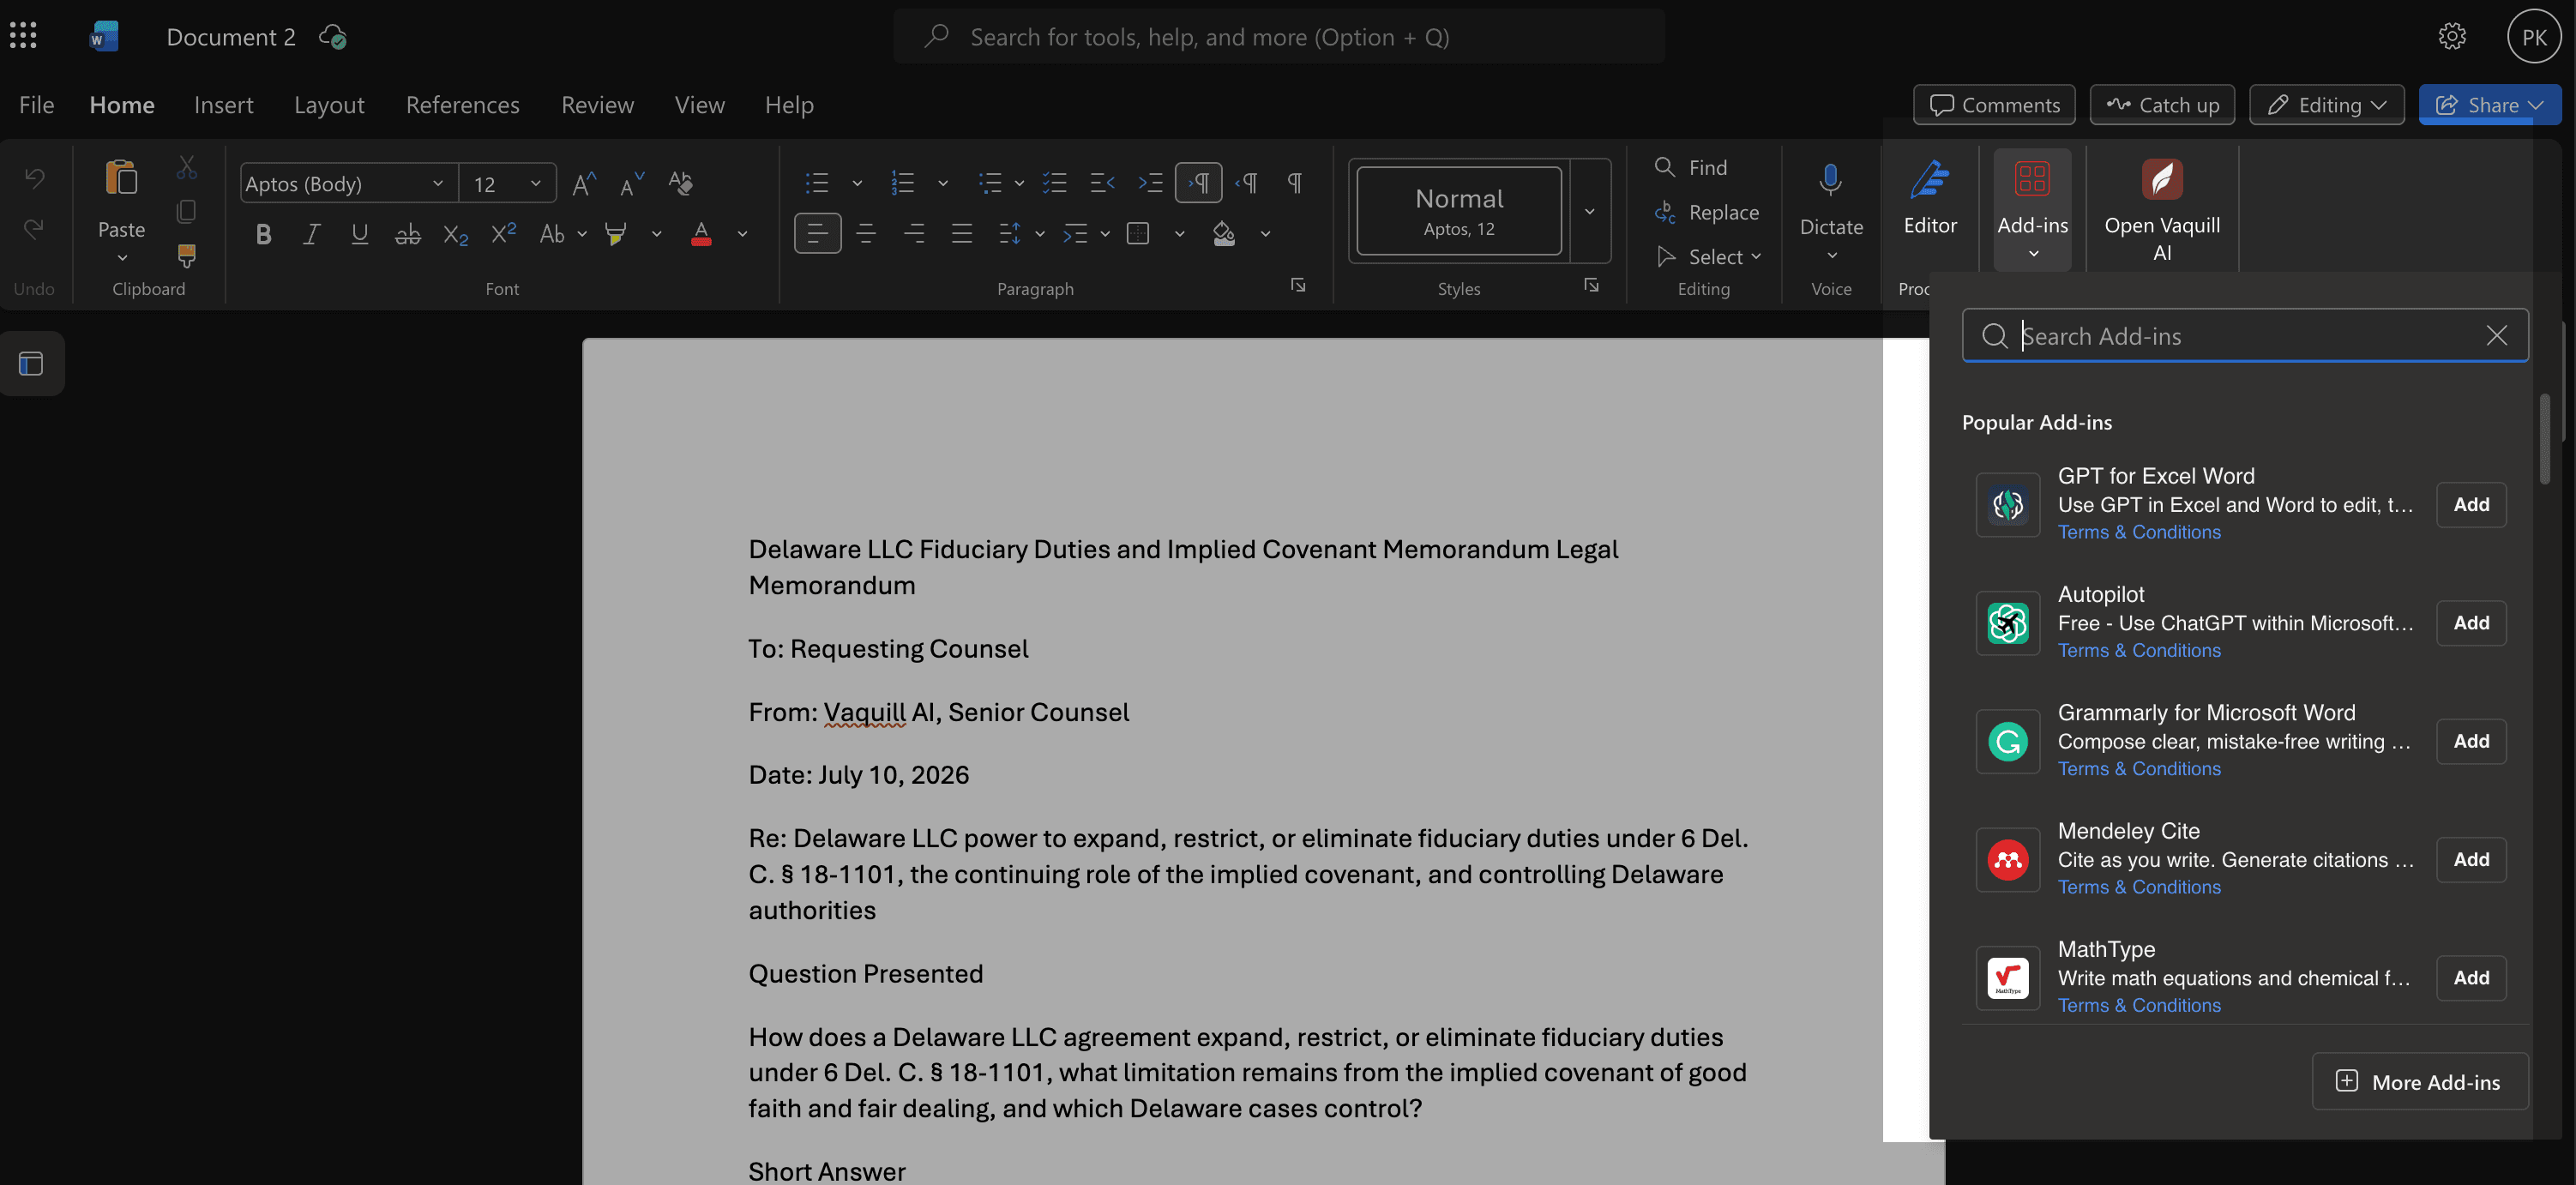Open the font size dropdown

click(x=536, y=183)
